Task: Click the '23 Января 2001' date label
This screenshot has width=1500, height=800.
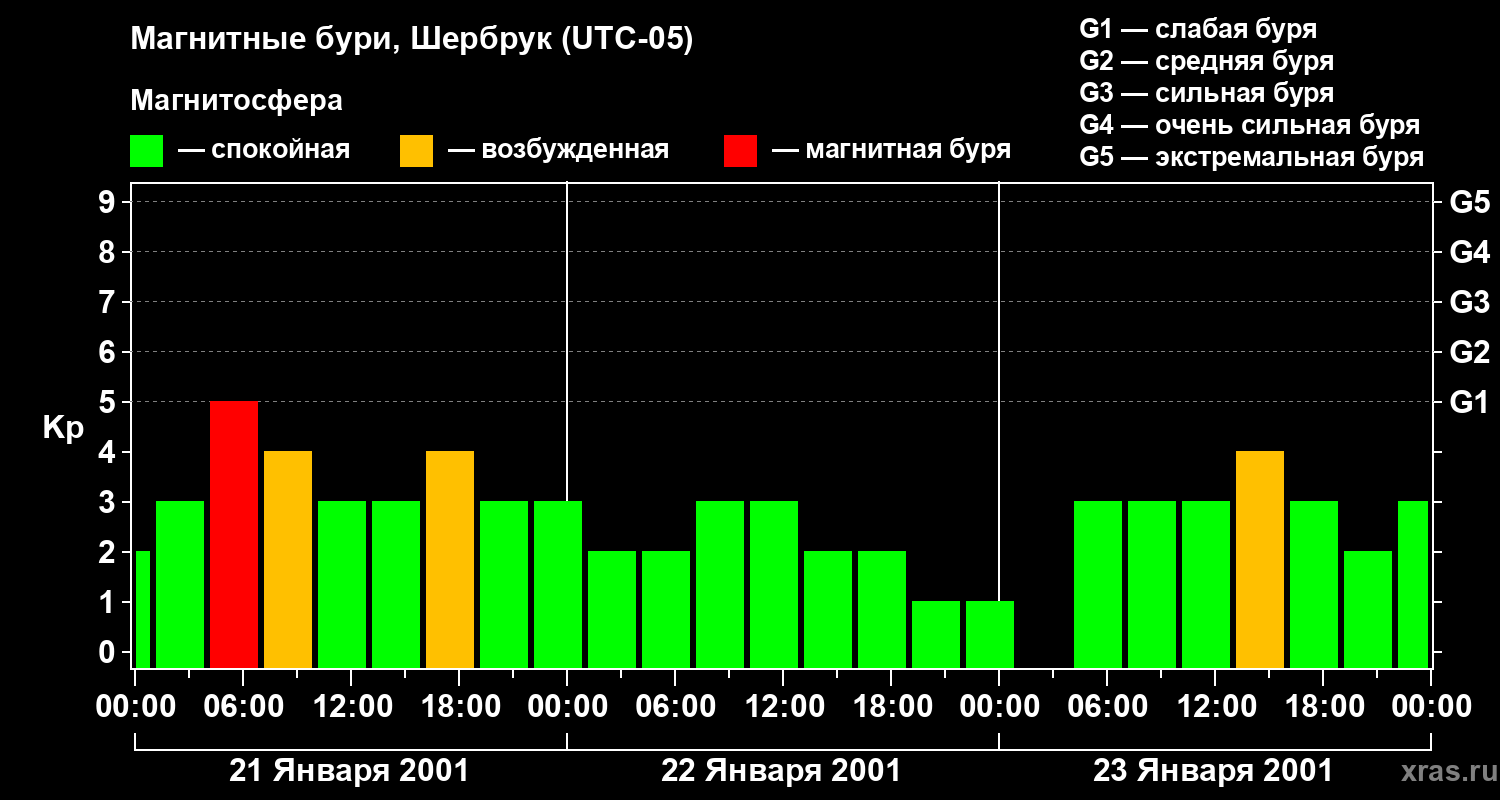Action: coord(1213,771)
